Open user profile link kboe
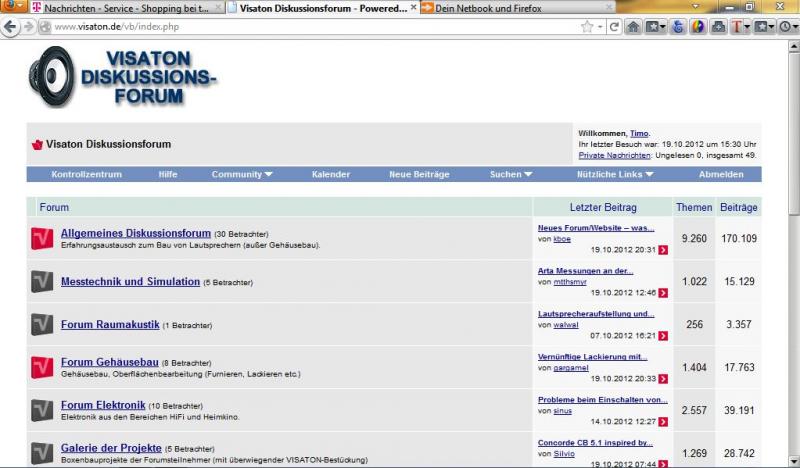This screenshot has width=800, height=468. tap(562, 239)
